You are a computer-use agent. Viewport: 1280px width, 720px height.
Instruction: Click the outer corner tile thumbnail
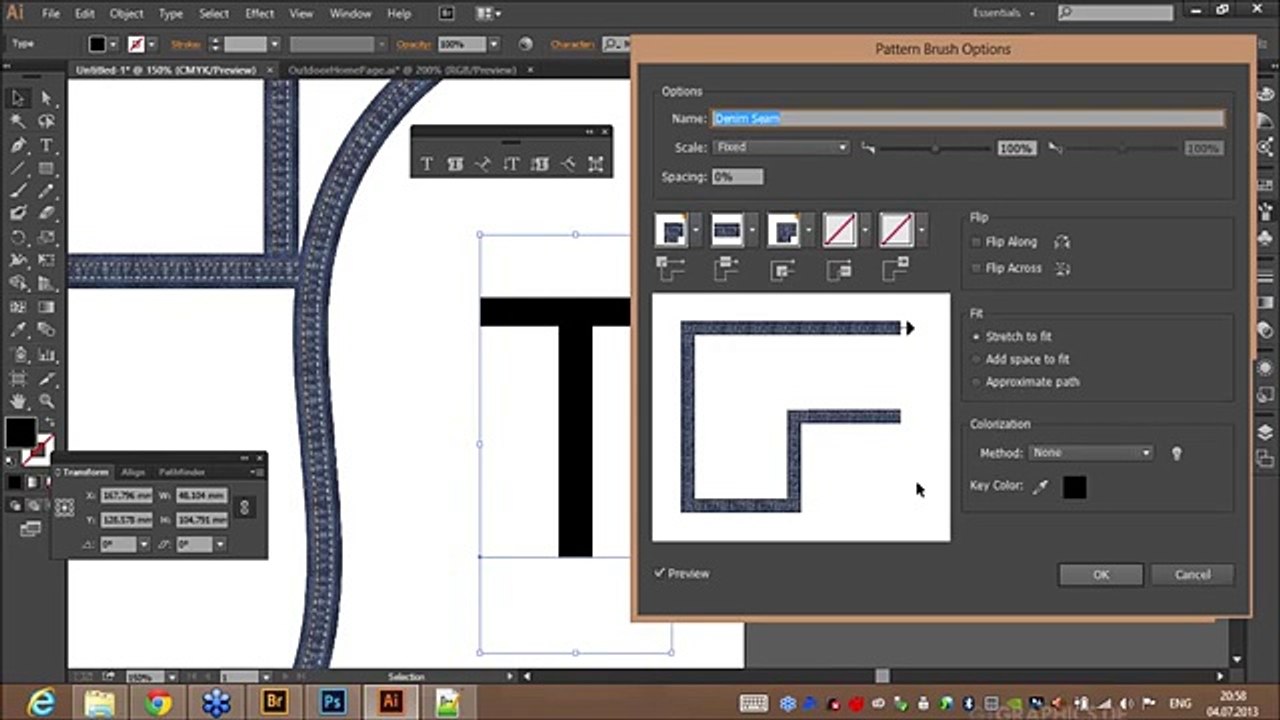point(671,230)
